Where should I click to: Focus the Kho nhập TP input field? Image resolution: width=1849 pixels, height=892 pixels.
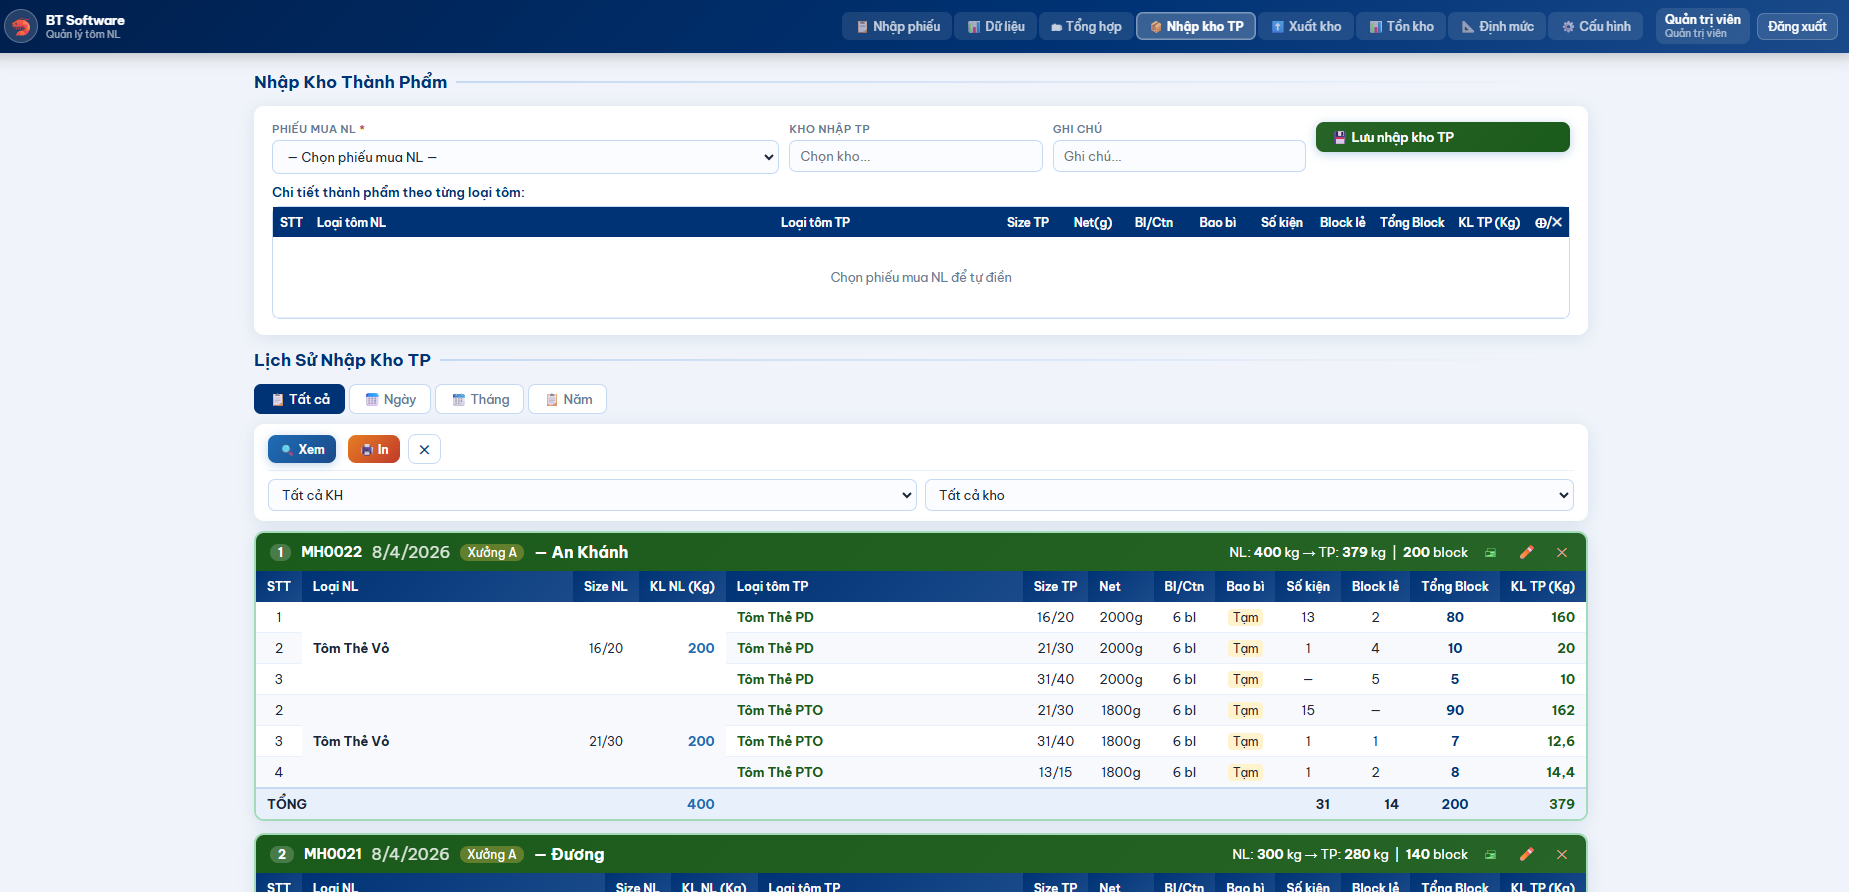(x=915, y=157)
